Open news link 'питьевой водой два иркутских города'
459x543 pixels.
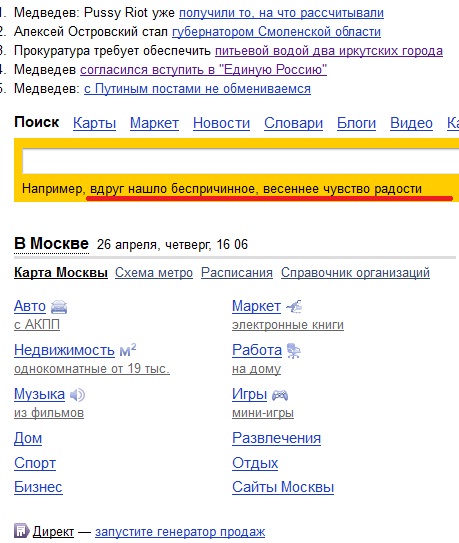click(329, 51)
